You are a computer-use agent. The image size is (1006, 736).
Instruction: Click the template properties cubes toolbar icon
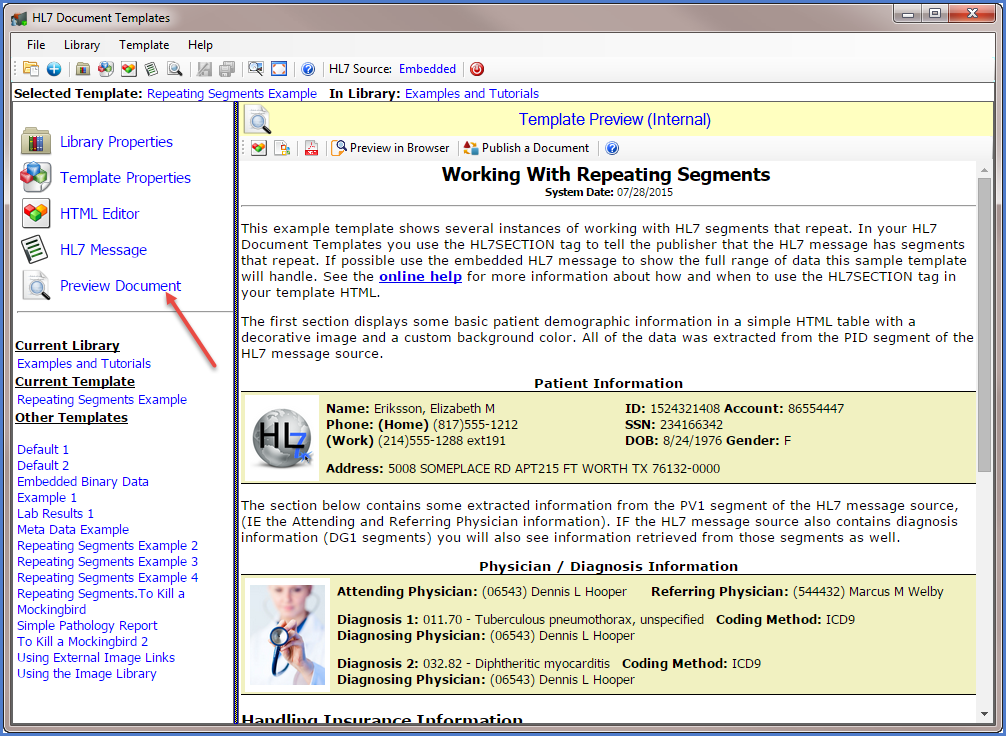click(x=105, y=69)
